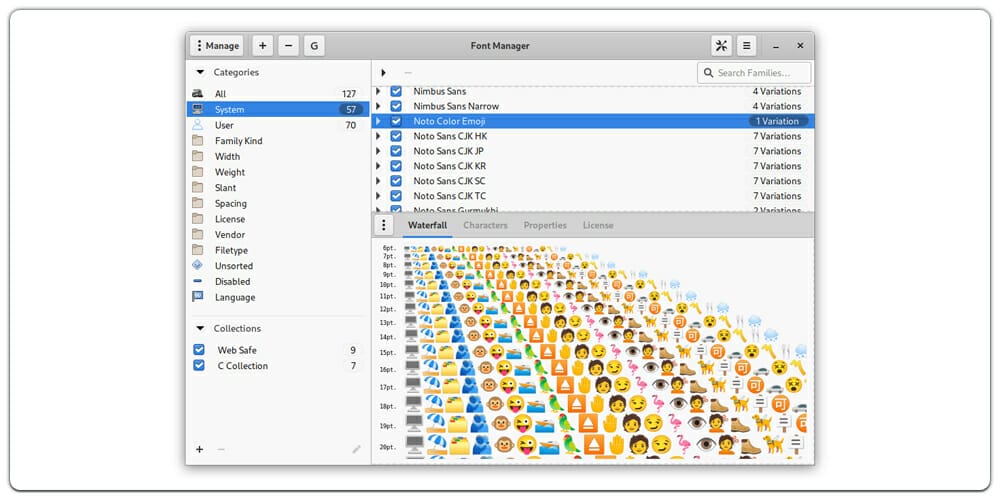Viewport: 1000px width, 500px height.
Task: Uncheck Noto Sans CJK JP
Action: click(396, 151)
